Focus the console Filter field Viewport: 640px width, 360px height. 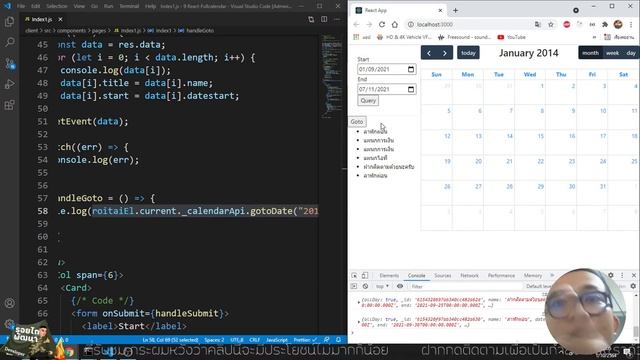click(x=465, y=287)
